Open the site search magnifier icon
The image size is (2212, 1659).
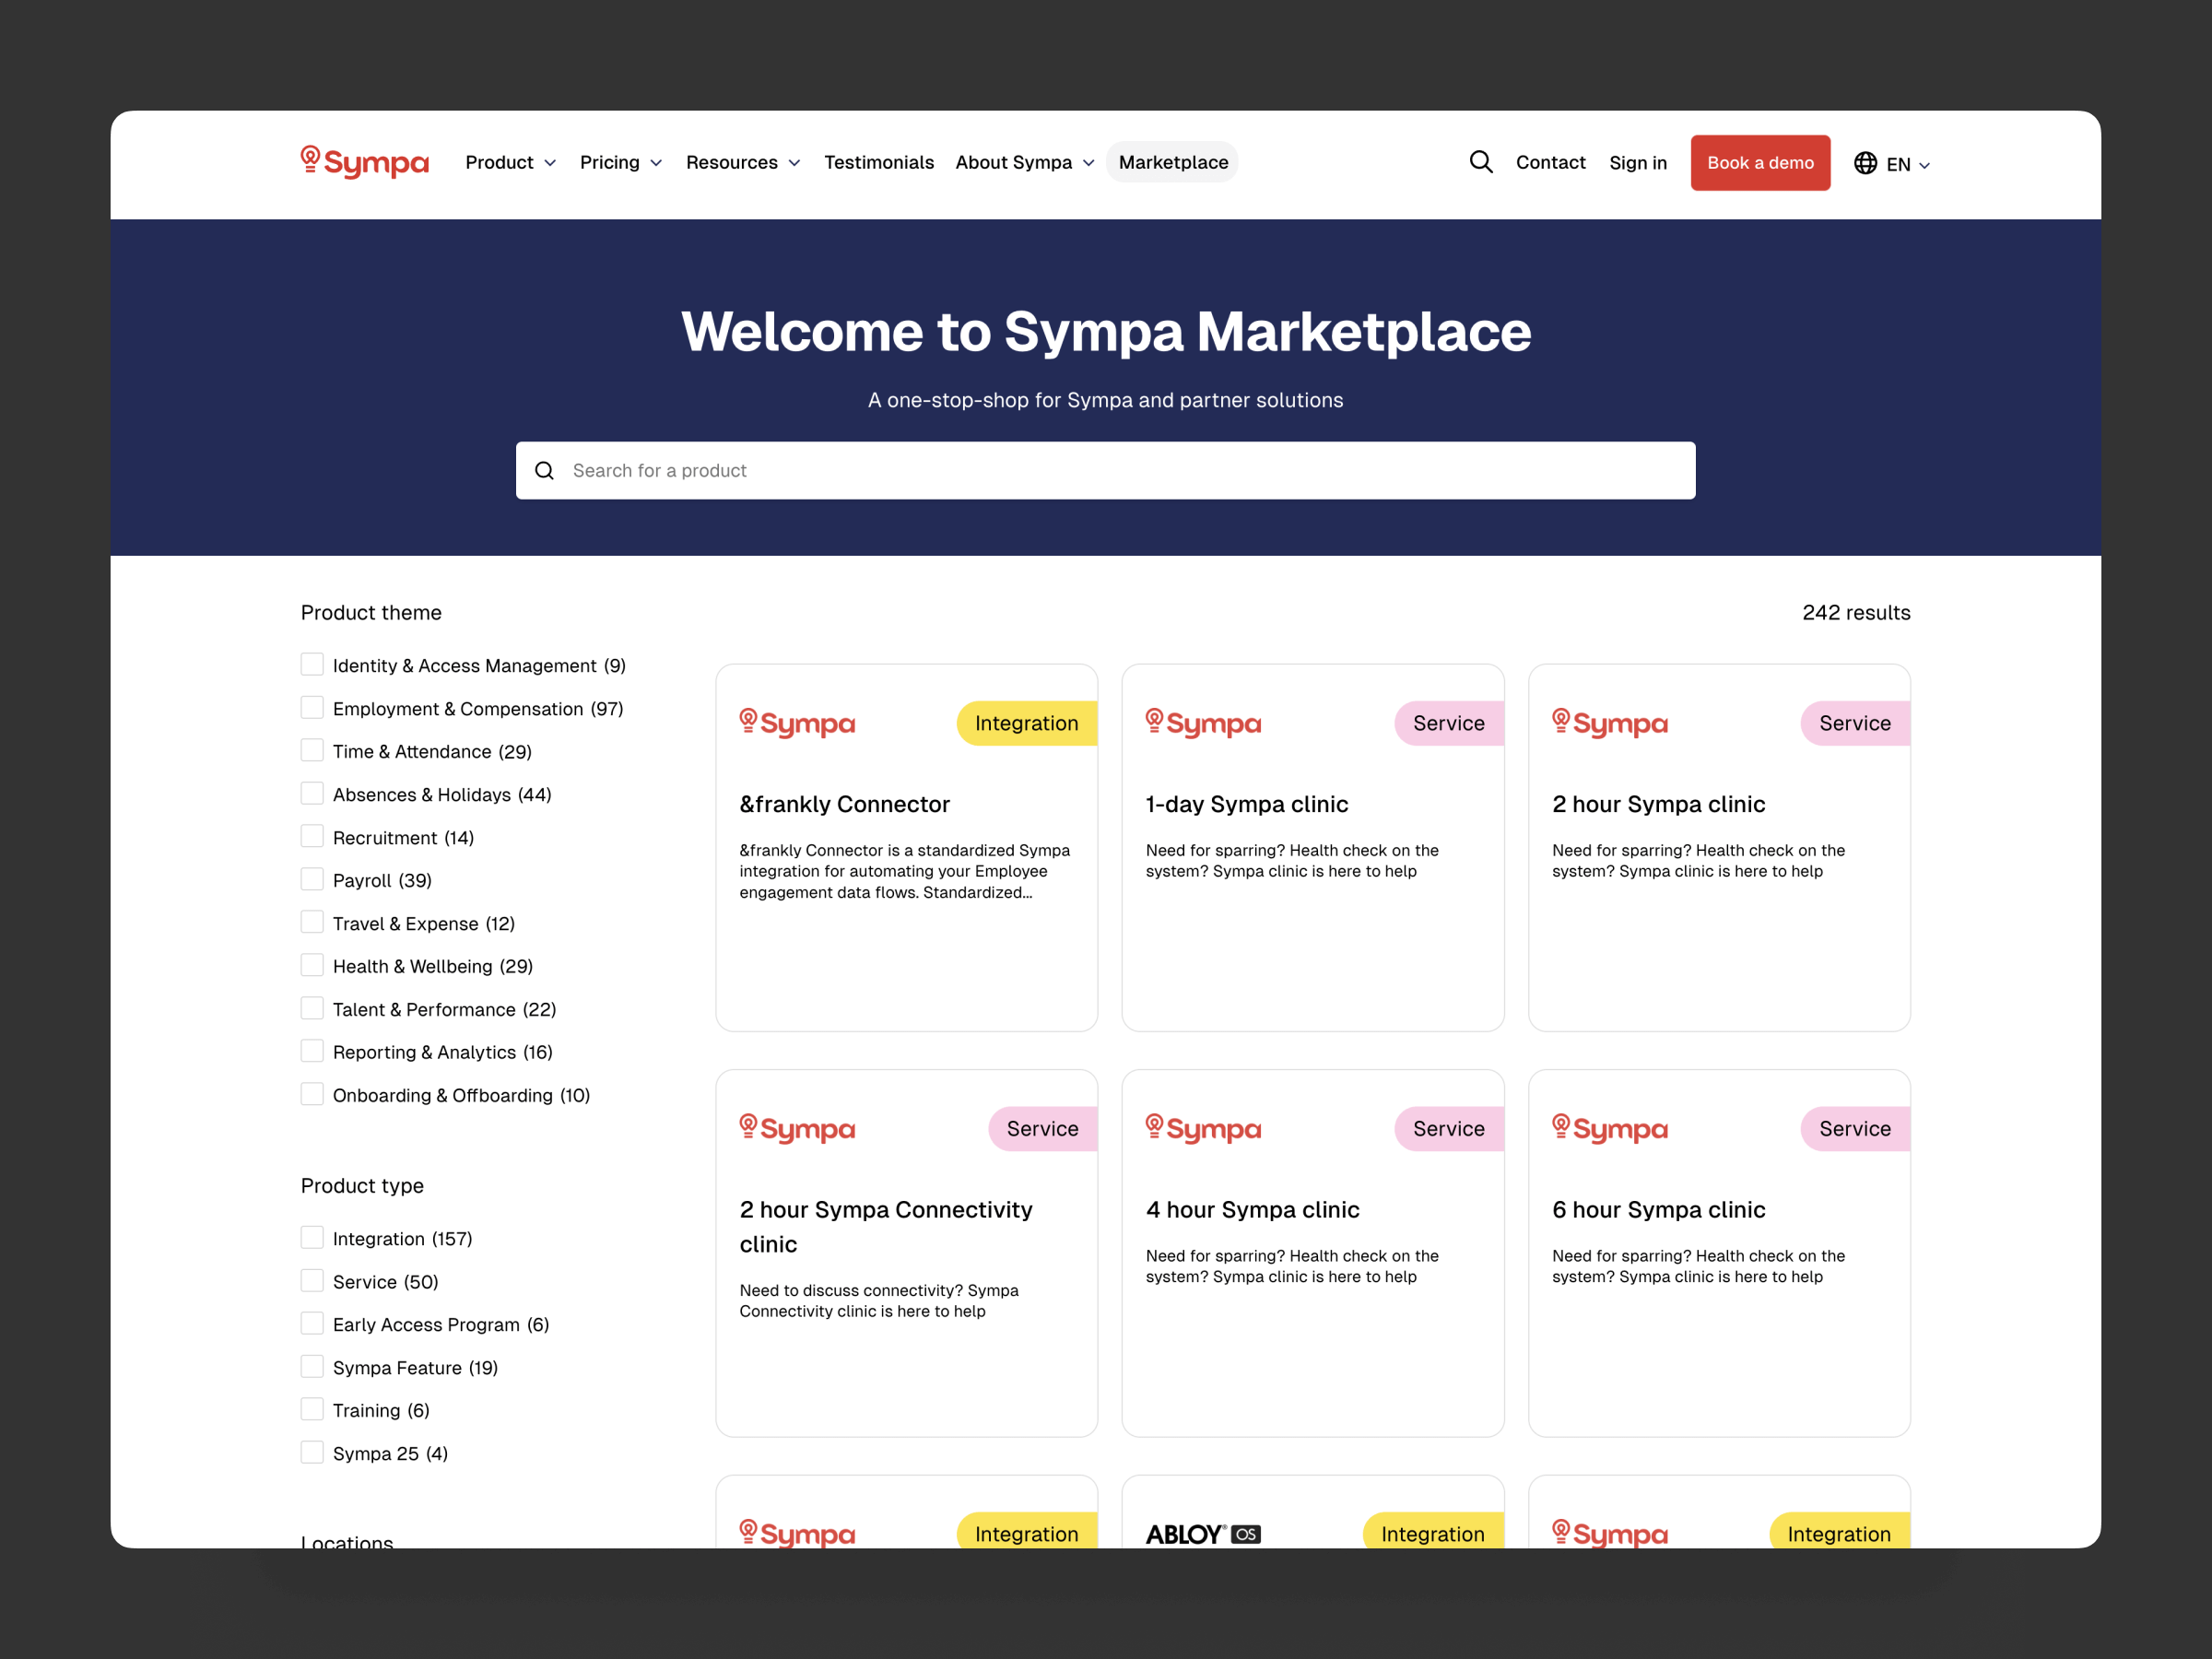coord(1481,162)
